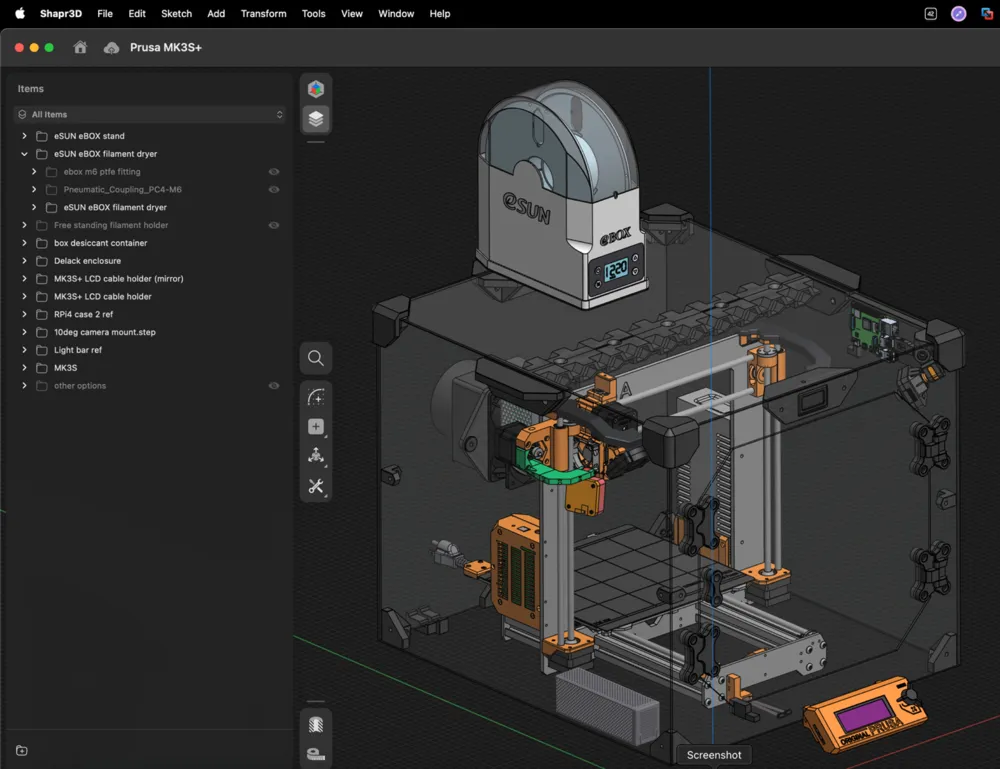Open the All Items filter dropdown

(x=150, y=115)
